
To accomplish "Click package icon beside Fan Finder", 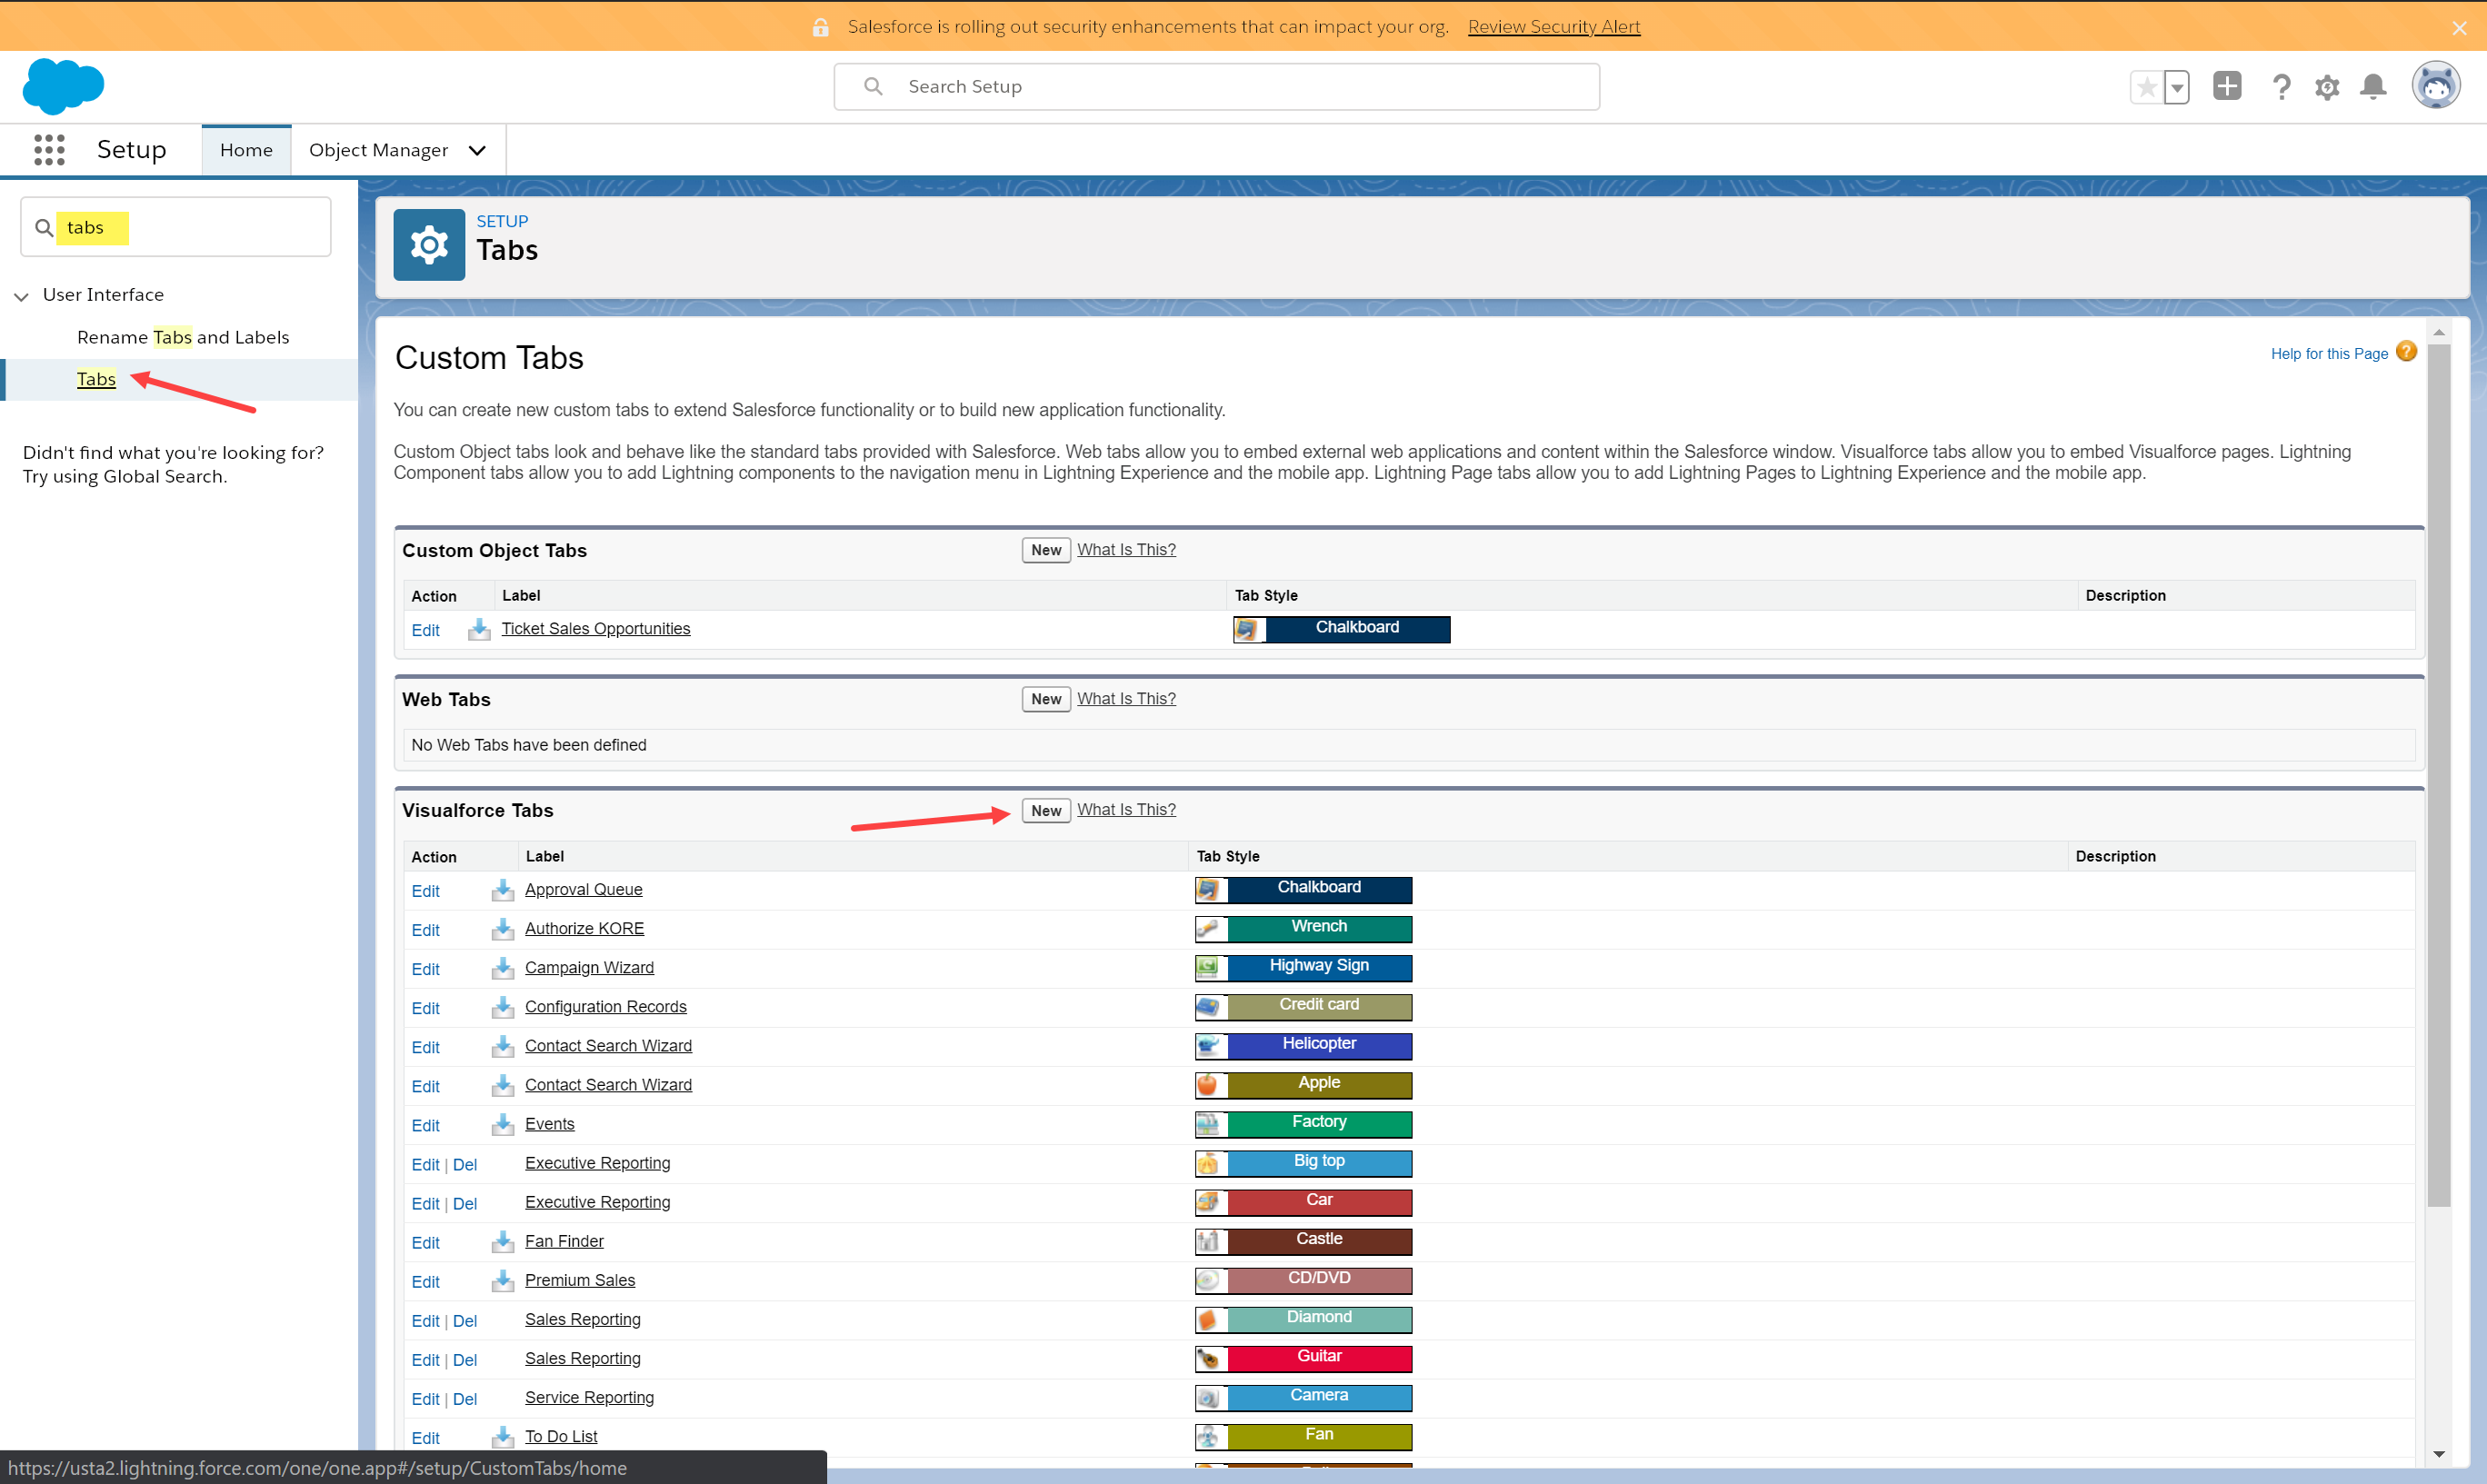I will [x=502, y=1241].
